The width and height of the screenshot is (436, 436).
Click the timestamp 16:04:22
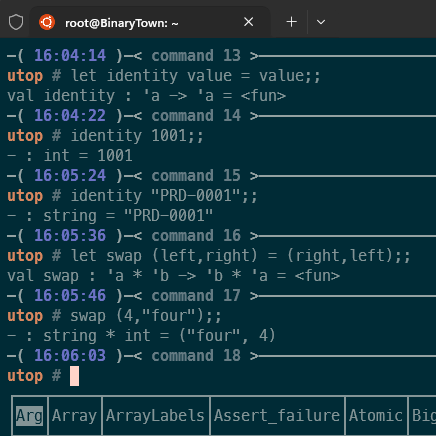click(x=70, y=116)
